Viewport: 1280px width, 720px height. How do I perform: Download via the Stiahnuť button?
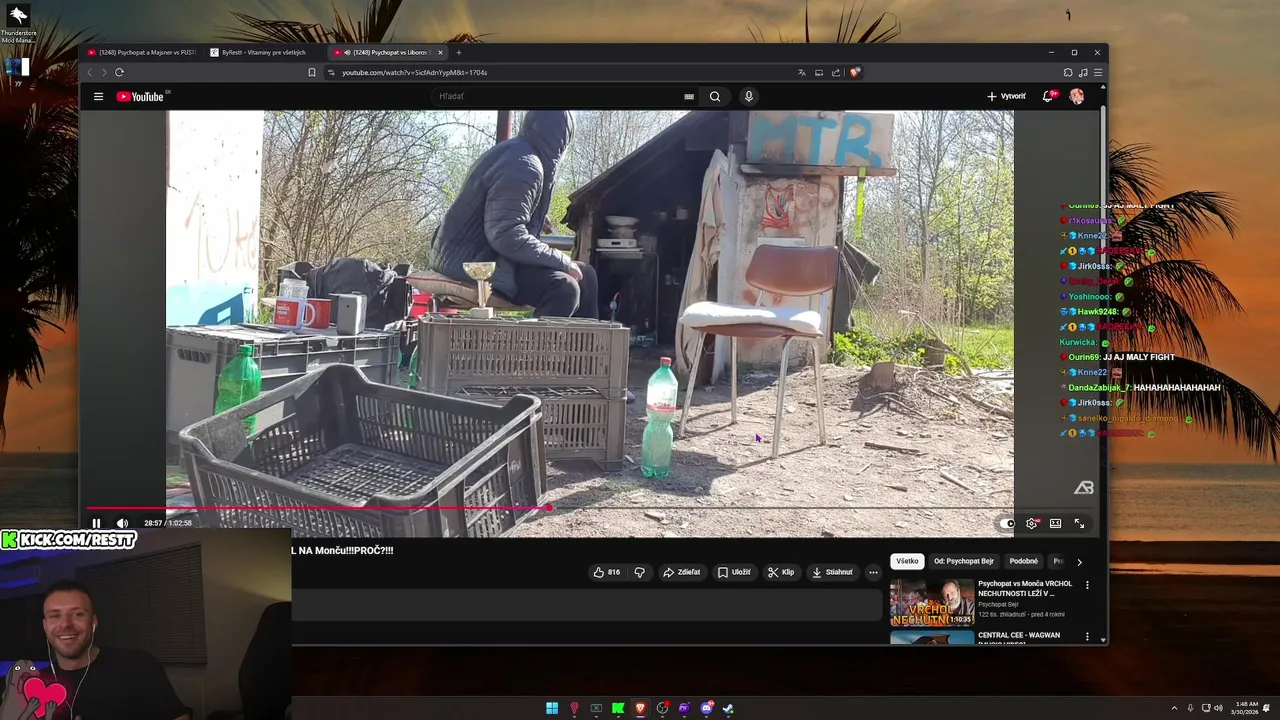[x=832, y=572]
